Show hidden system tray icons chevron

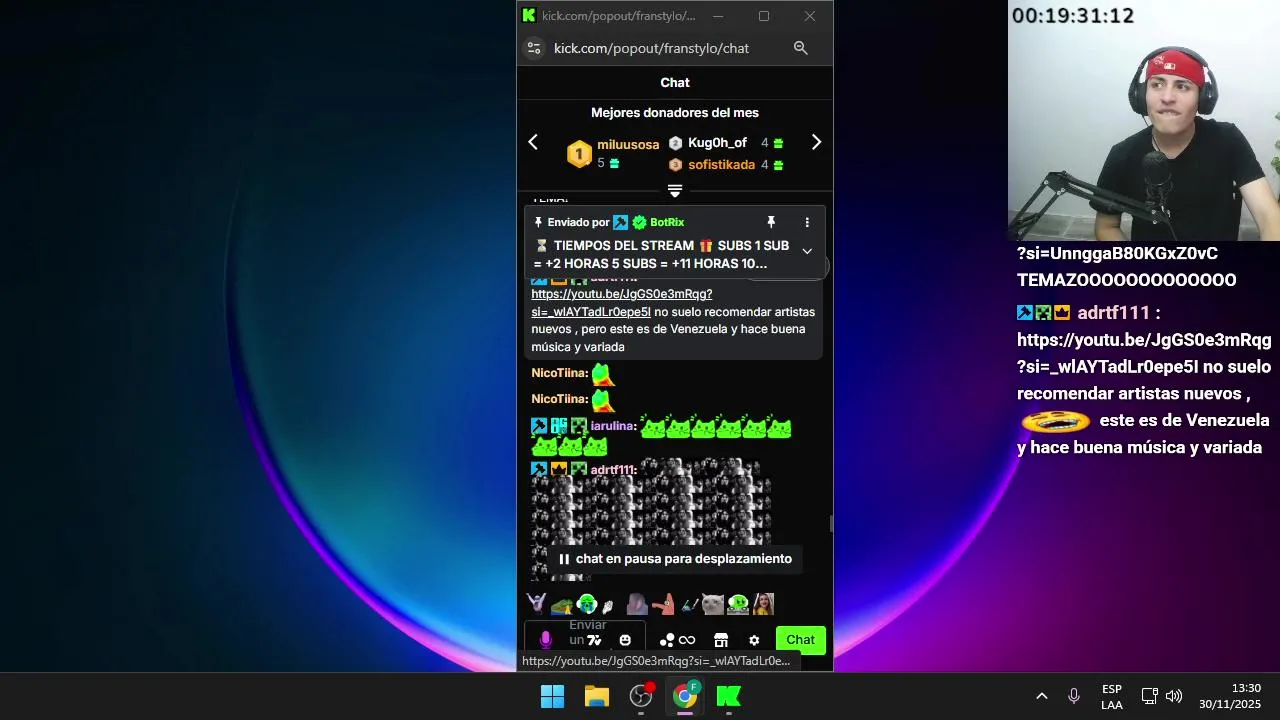click(x=1041, y=696)
